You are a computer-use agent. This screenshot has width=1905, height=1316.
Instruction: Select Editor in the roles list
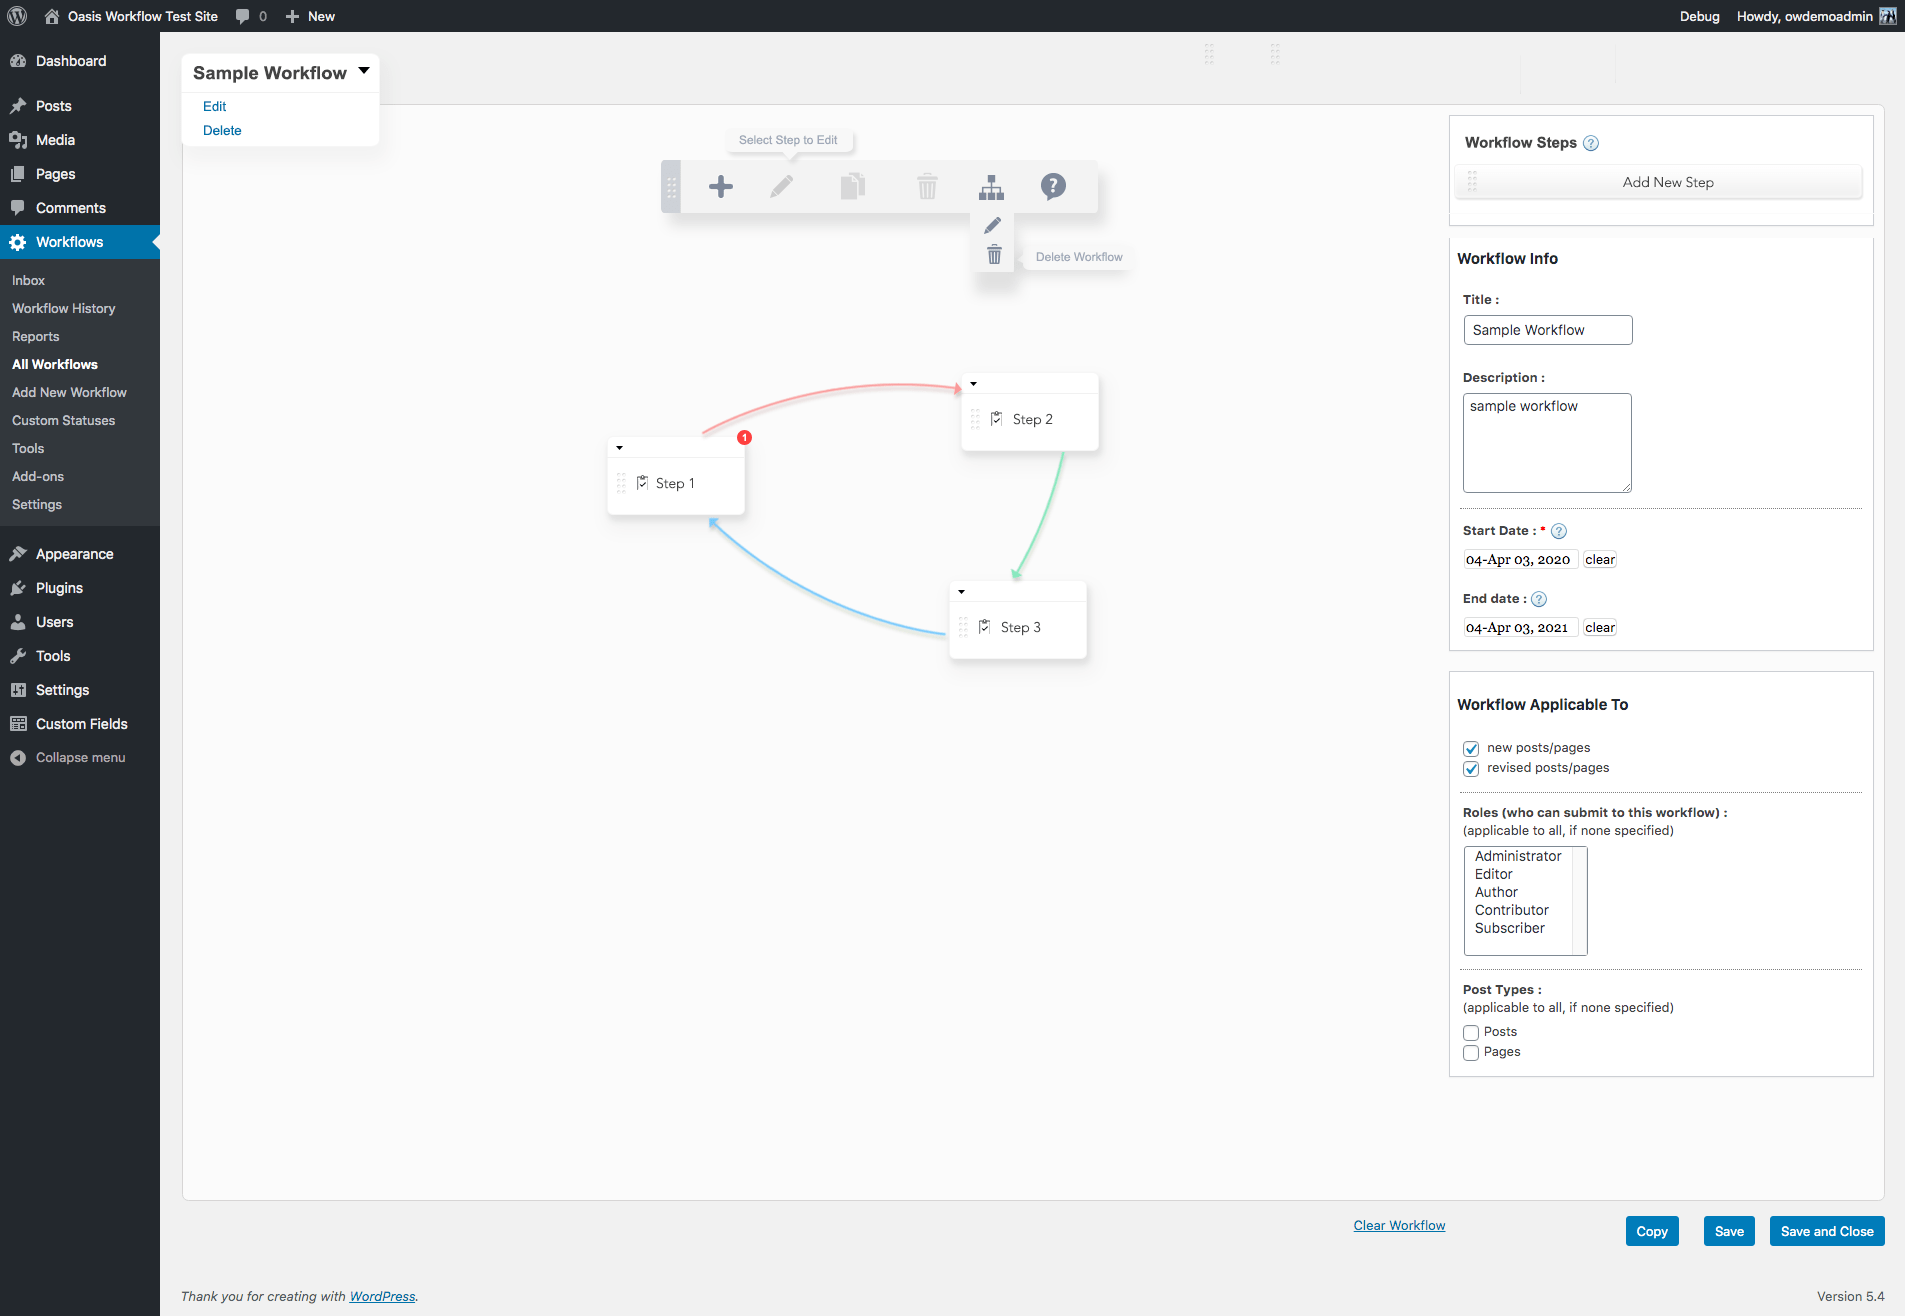coord(1493,874)
